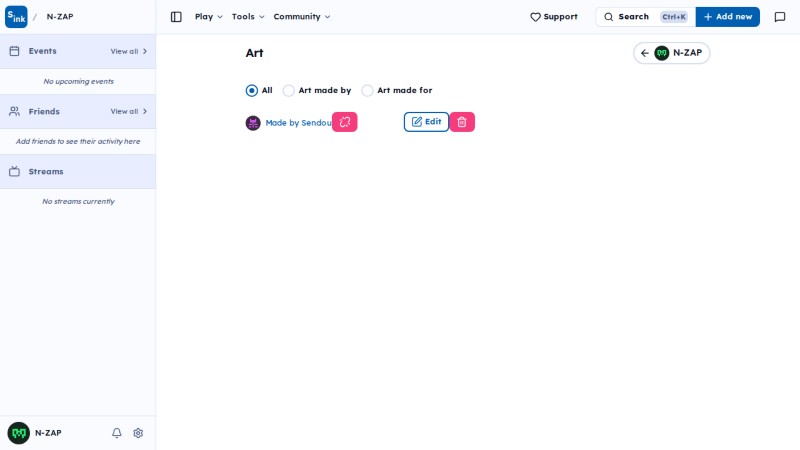The width and height of the screenshot is (800, 450).
Task: Click the search magnifier icon
Action: pos(609,17)
